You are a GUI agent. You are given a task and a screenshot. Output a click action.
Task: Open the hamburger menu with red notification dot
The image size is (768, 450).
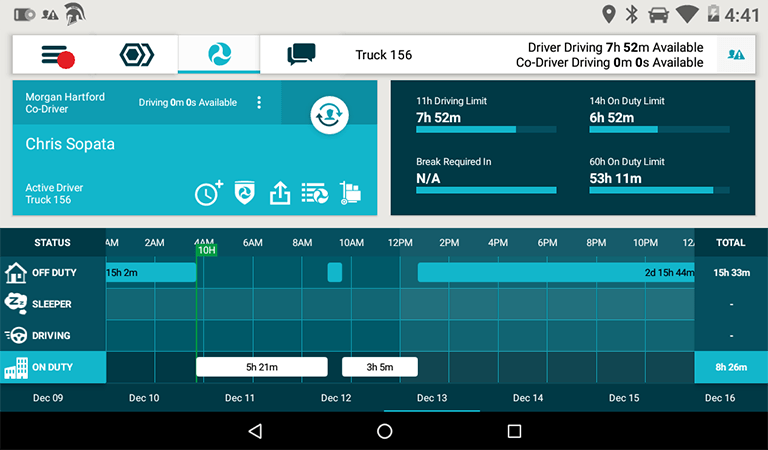coord(57,55)
